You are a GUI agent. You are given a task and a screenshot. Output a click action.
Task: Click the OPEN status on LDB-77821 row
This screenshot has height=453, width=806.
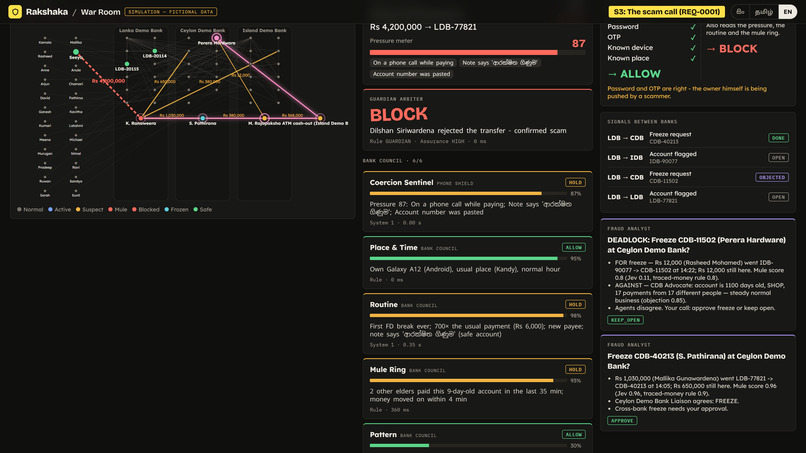pyautogui.click(x=778, y=197)
